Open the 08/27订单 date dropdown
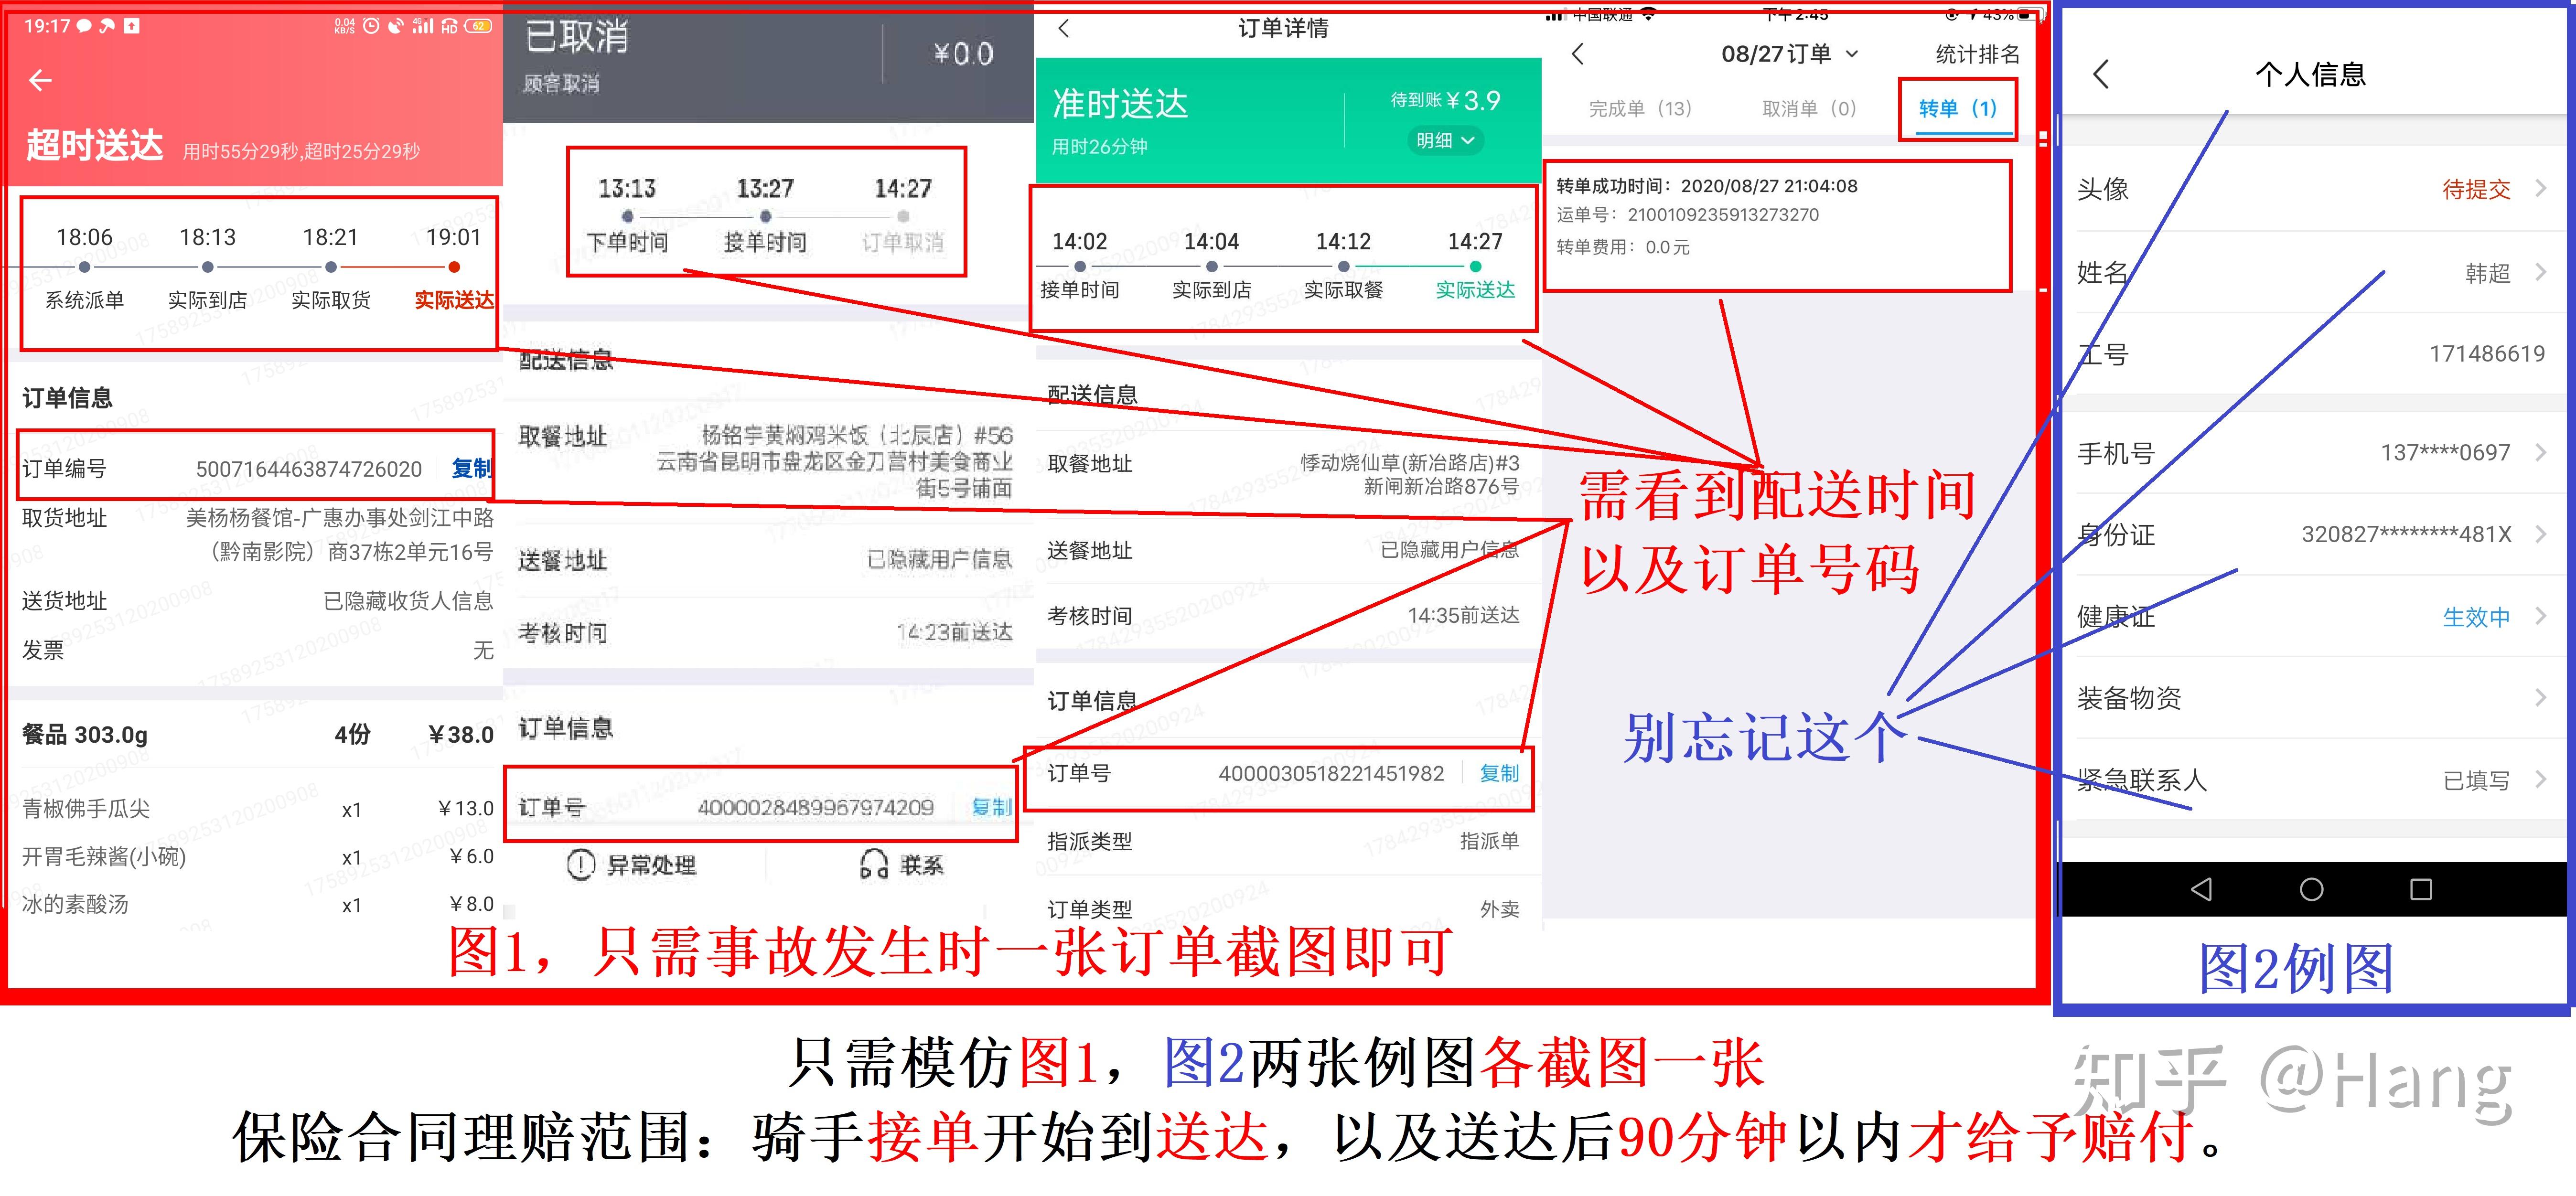Image resolution: width=2576 pixels, height=1196 pixels. [x=1790, y=54]
